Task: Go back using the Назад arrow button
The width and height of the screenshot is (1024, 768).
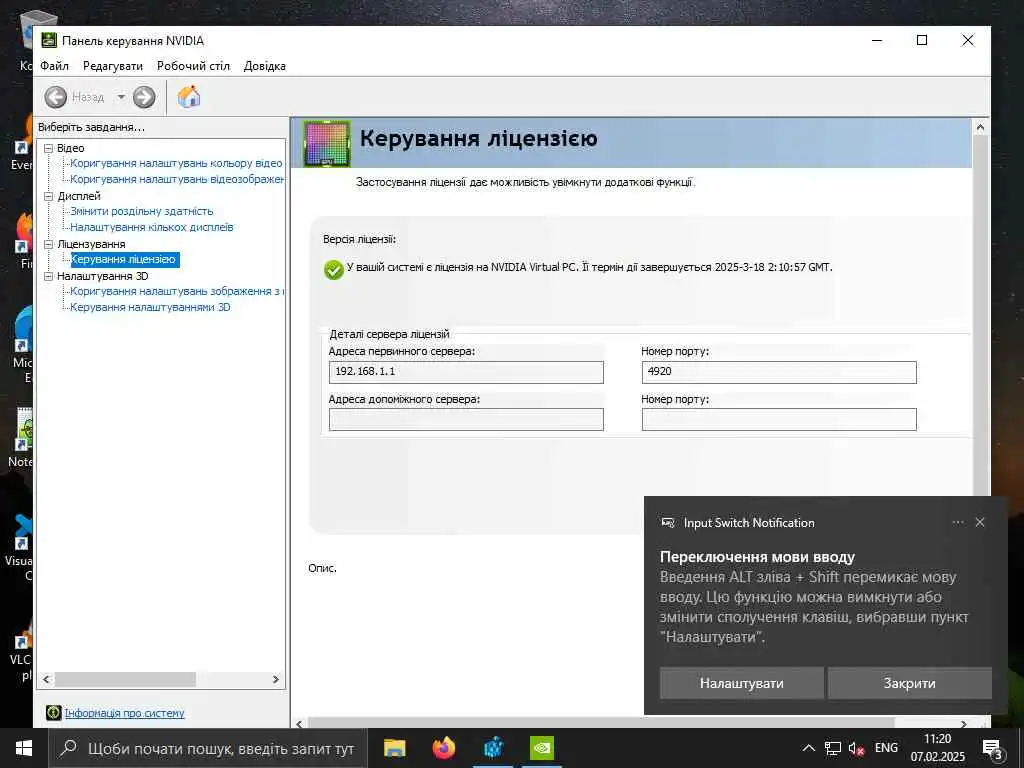Action: tap(56, 97)
